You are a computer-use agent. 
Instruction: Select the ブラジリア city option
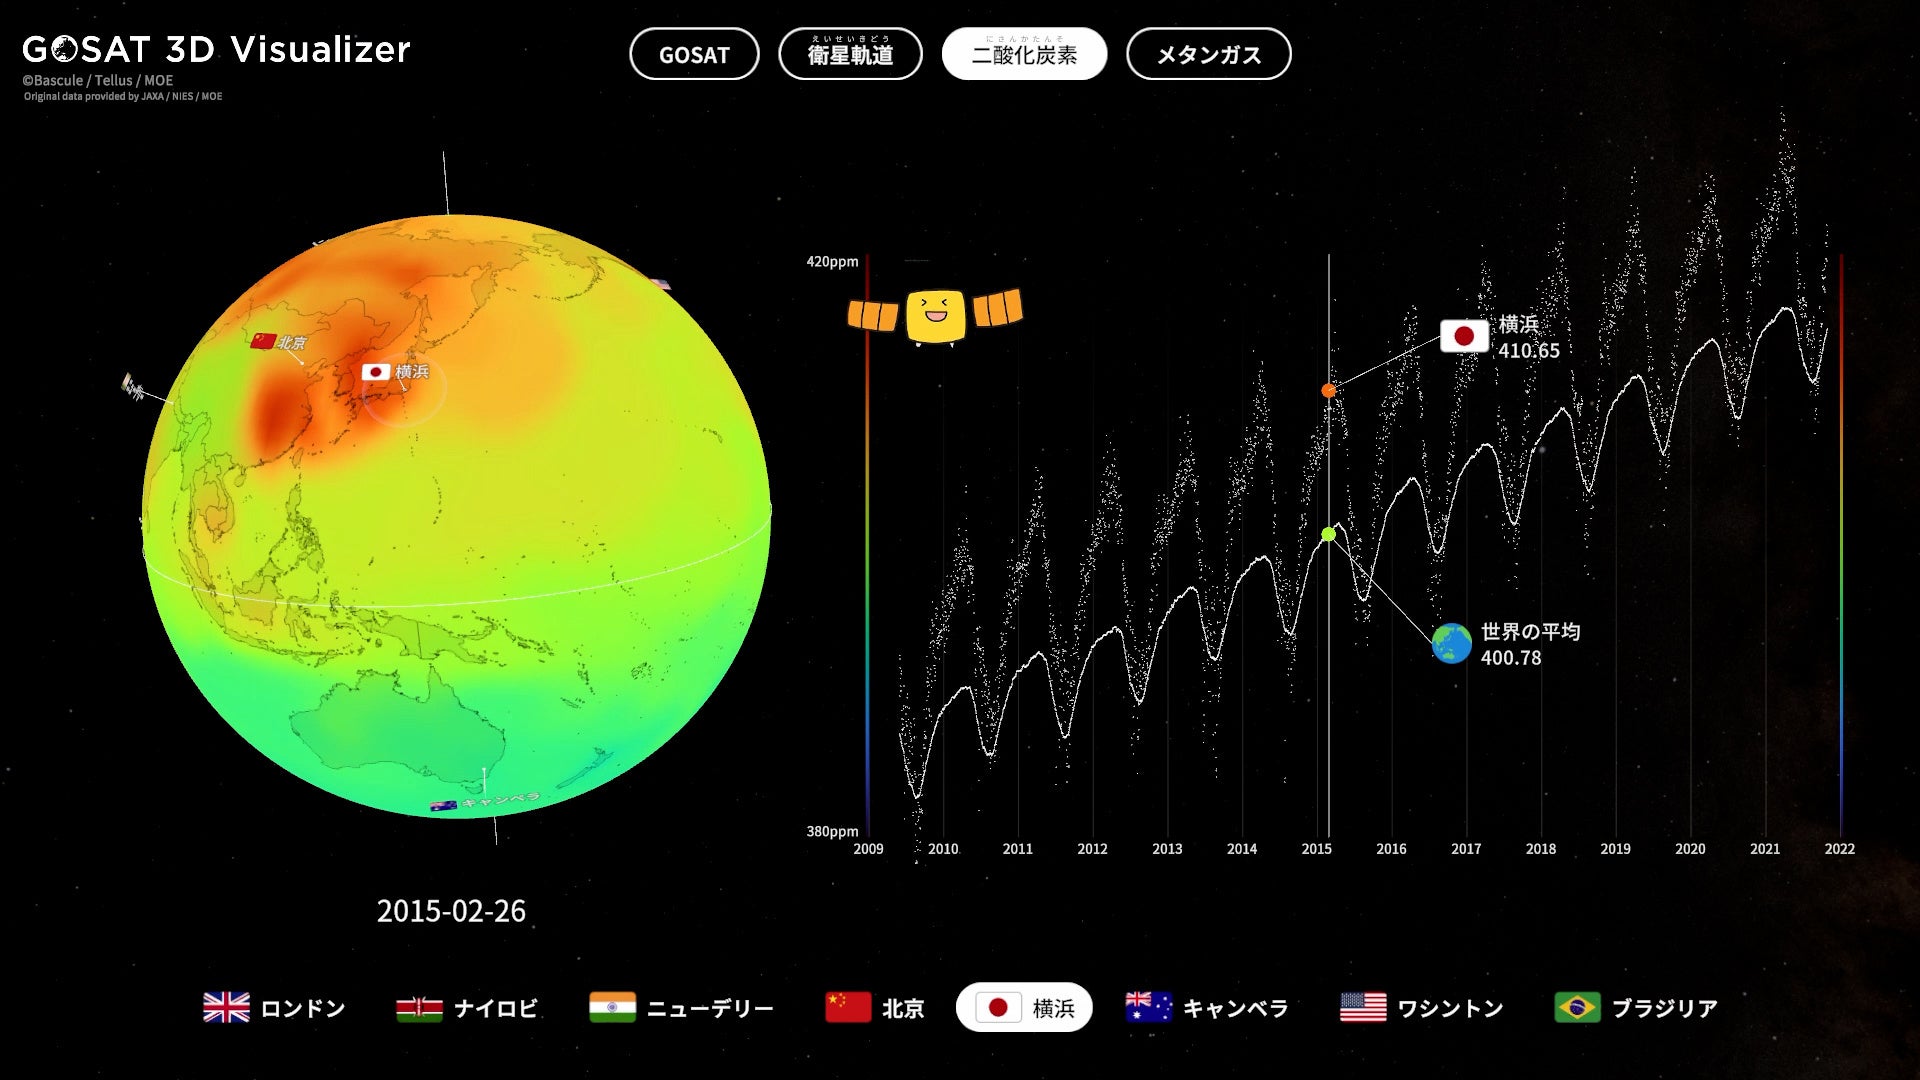[1636, 1008]
